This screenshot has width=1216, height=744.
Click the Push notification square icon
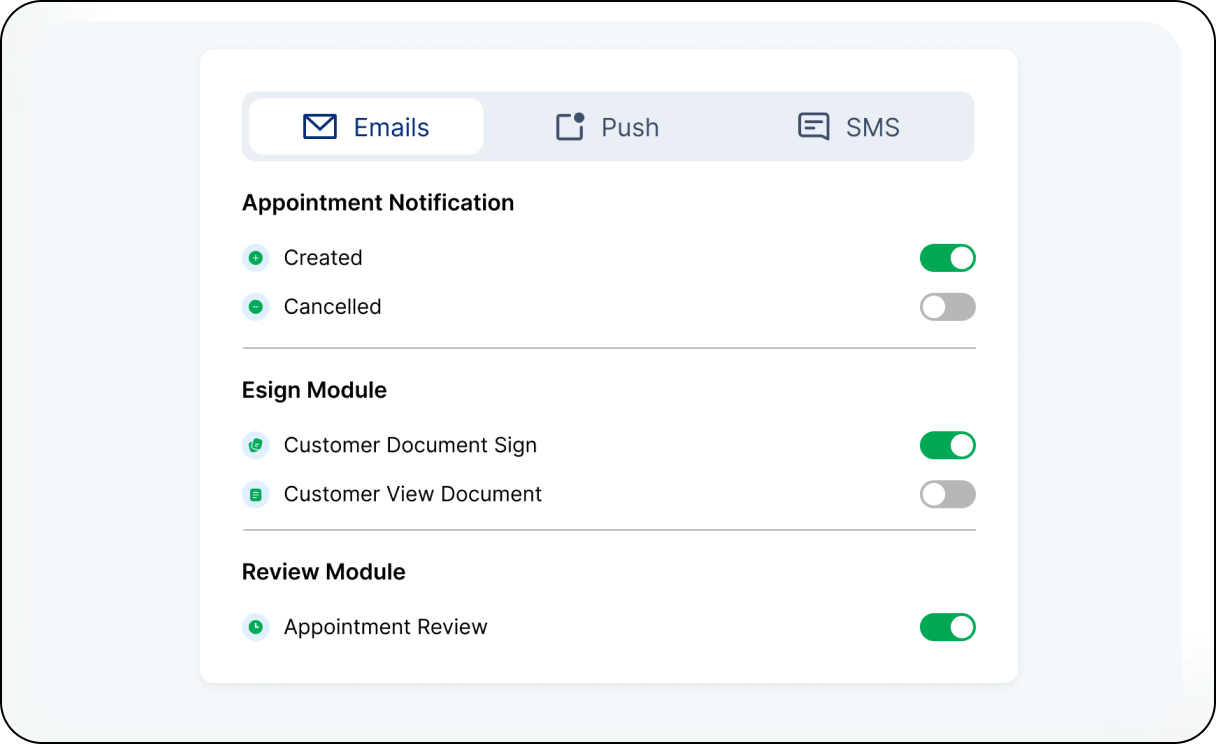[570, 127]
